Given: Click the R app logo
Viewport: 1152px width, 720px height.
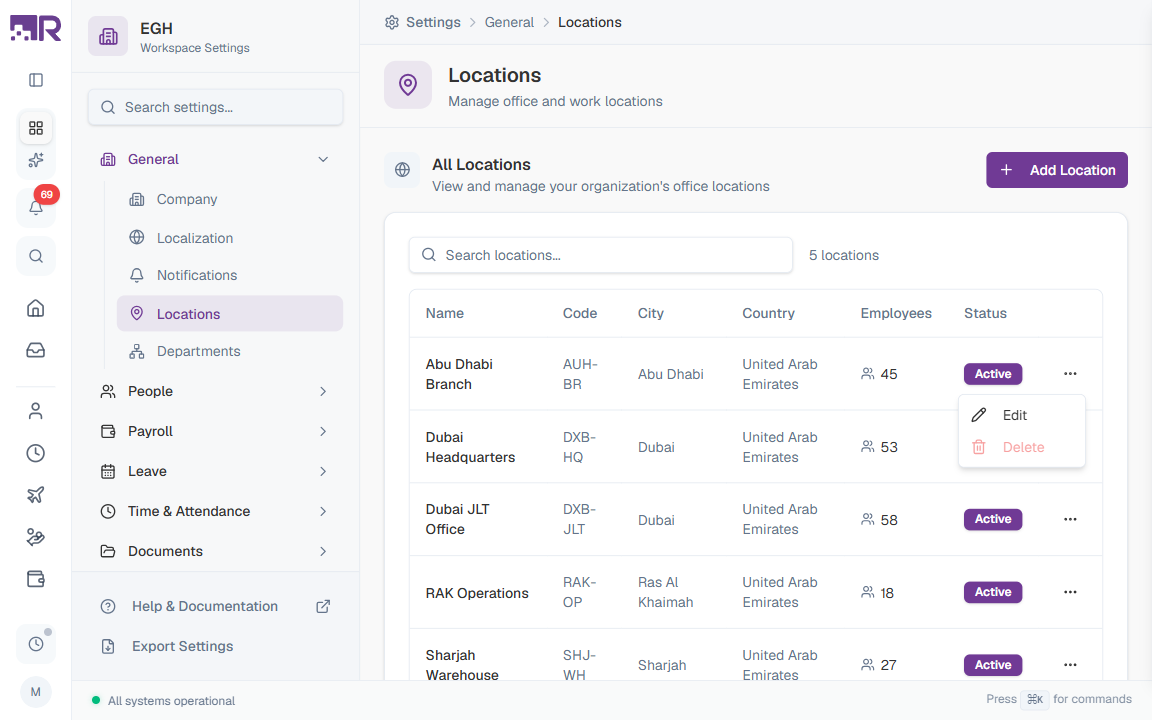Looking at the screenshot, I should point(35,29).
